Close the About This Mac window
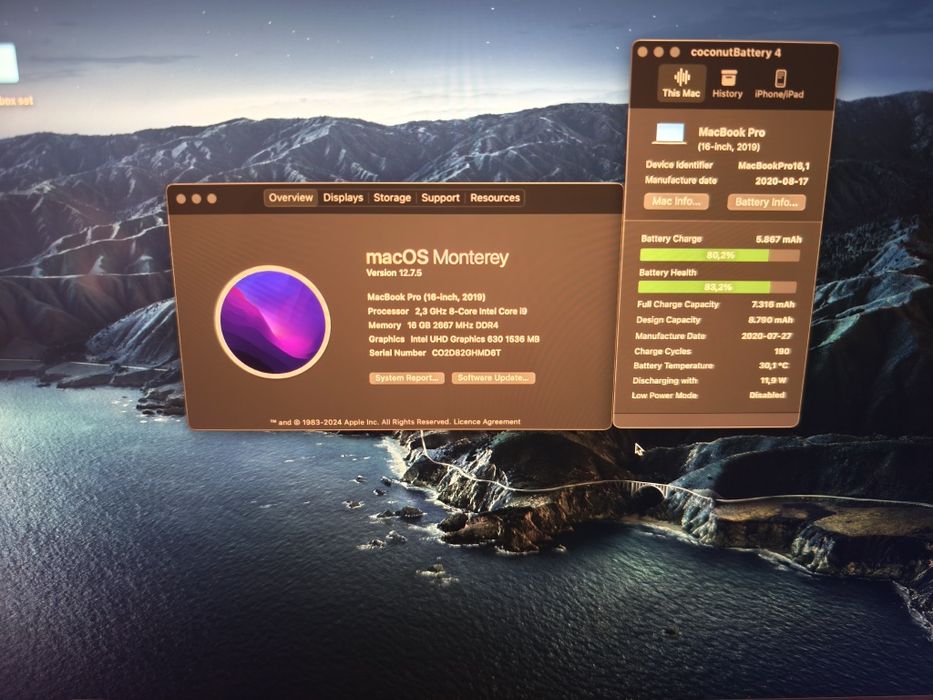Viewport: 933px width, 700px height. click(181, 199)
